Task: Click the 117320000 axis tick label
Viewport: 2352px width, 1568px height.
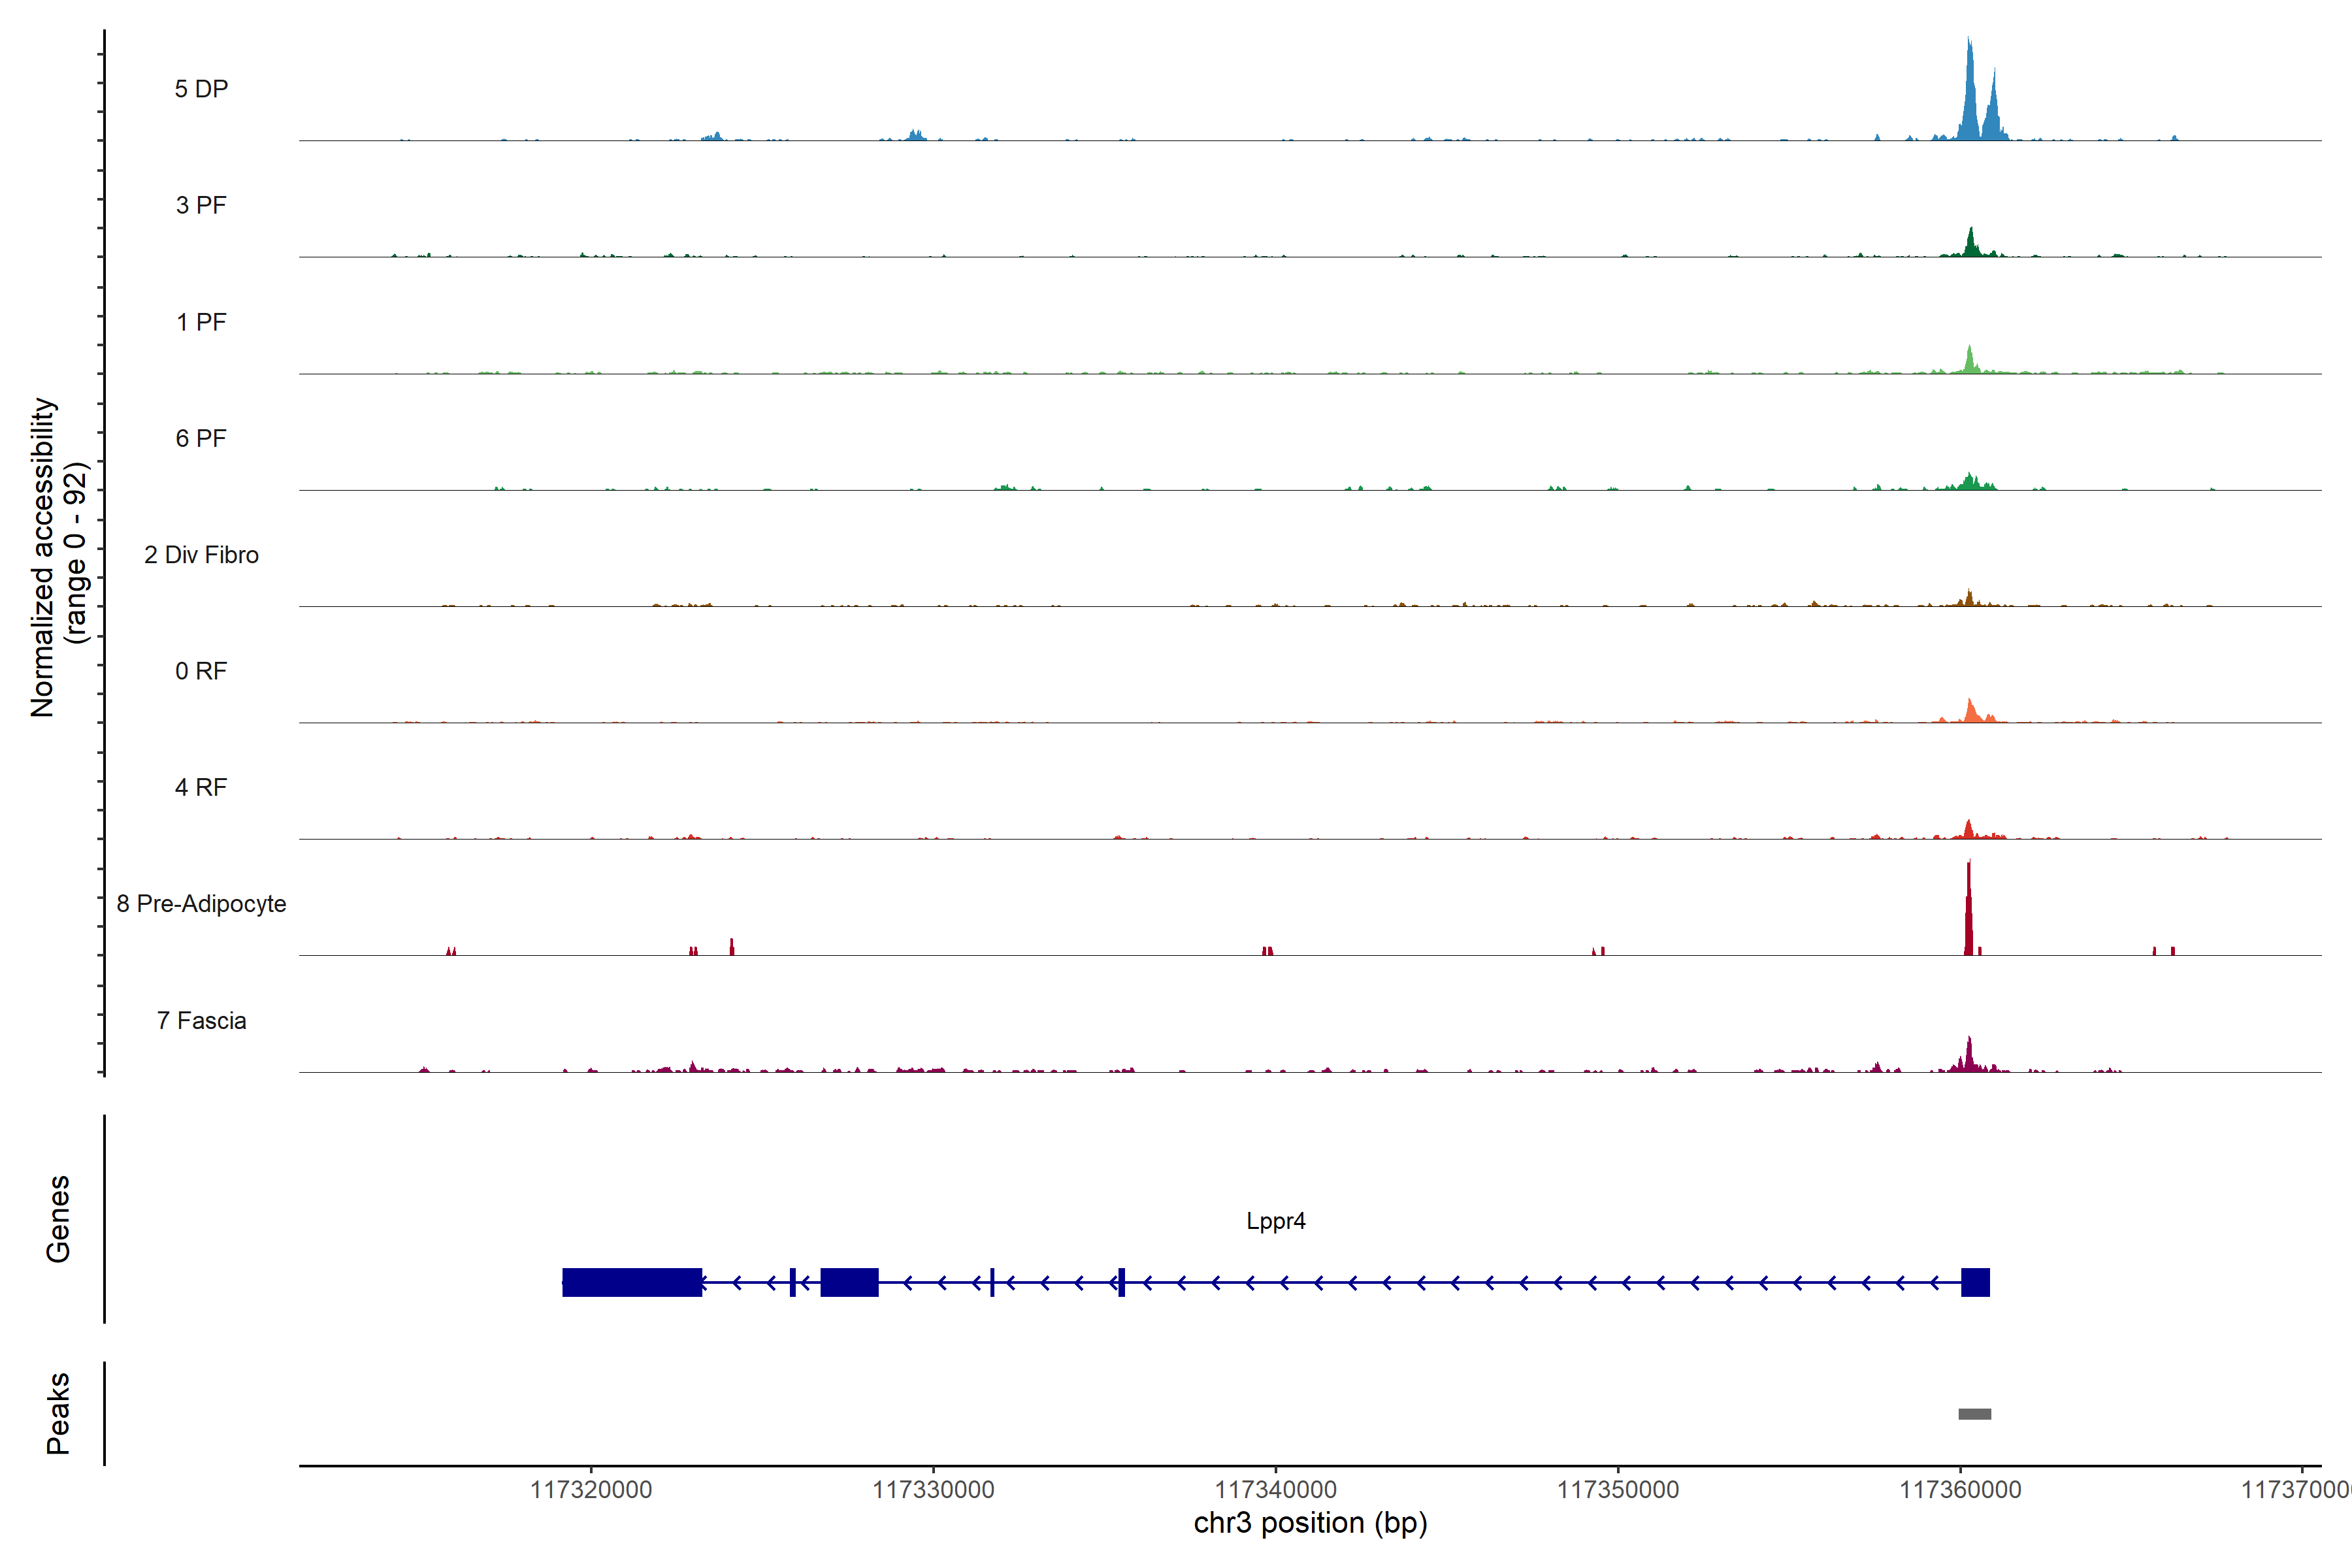Action: [590, 1490]
